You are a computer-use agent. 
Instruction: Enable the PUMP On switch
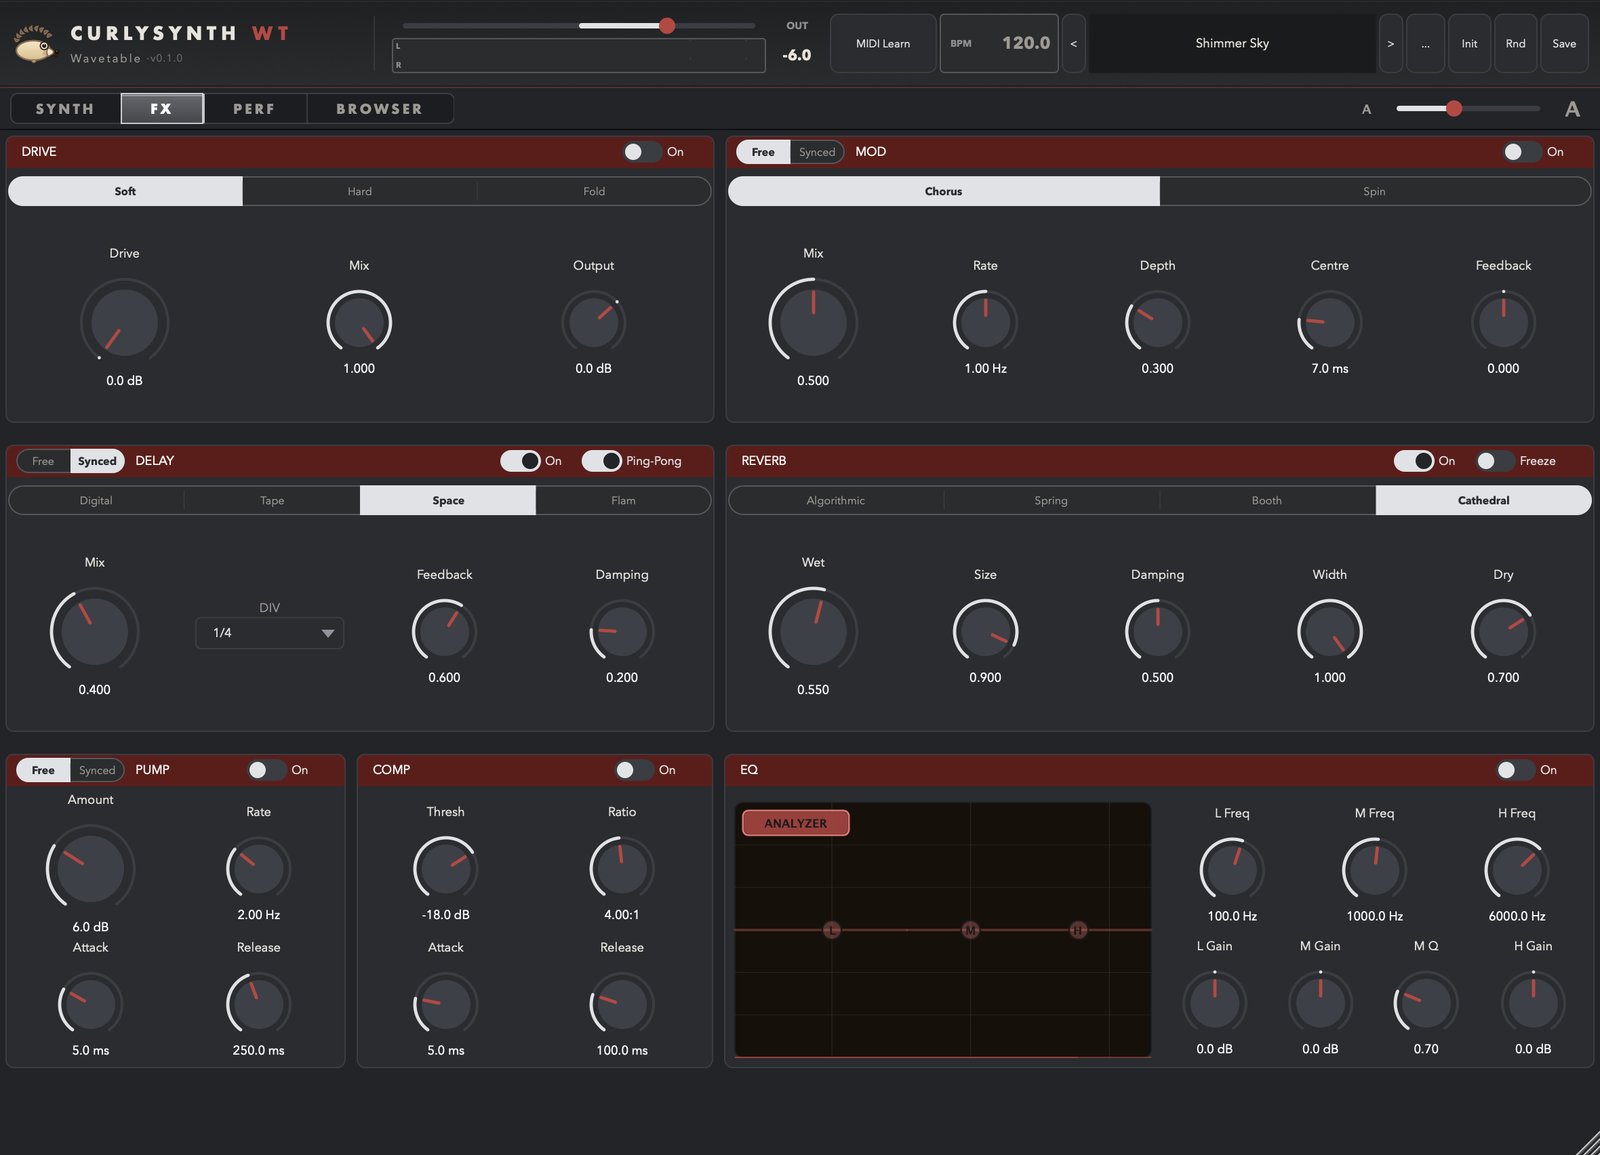pyautogui.click(x=266, y=770)
